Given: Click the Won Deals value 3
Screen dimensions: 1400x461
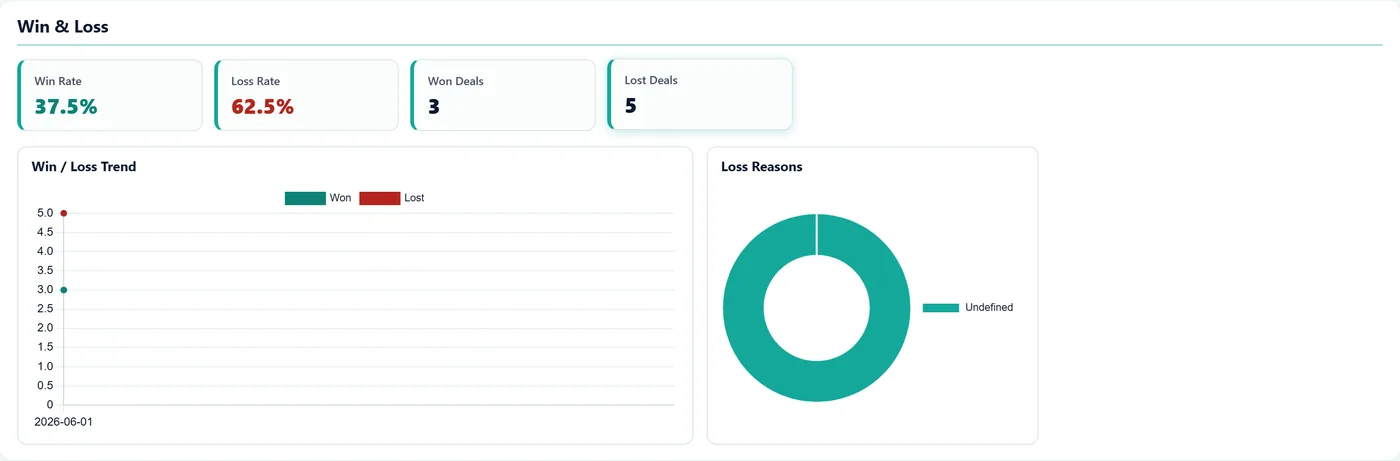Looking at the screenshot, I should (x=434, y=107).
